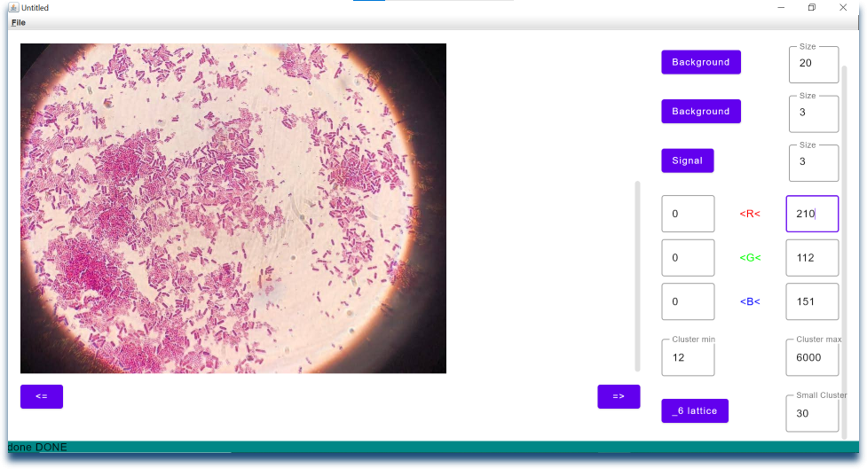The height and width of the screenshot is (469, 867).
Task: Select the Size field beside the Signal button
Action: (x=813, y=162)
